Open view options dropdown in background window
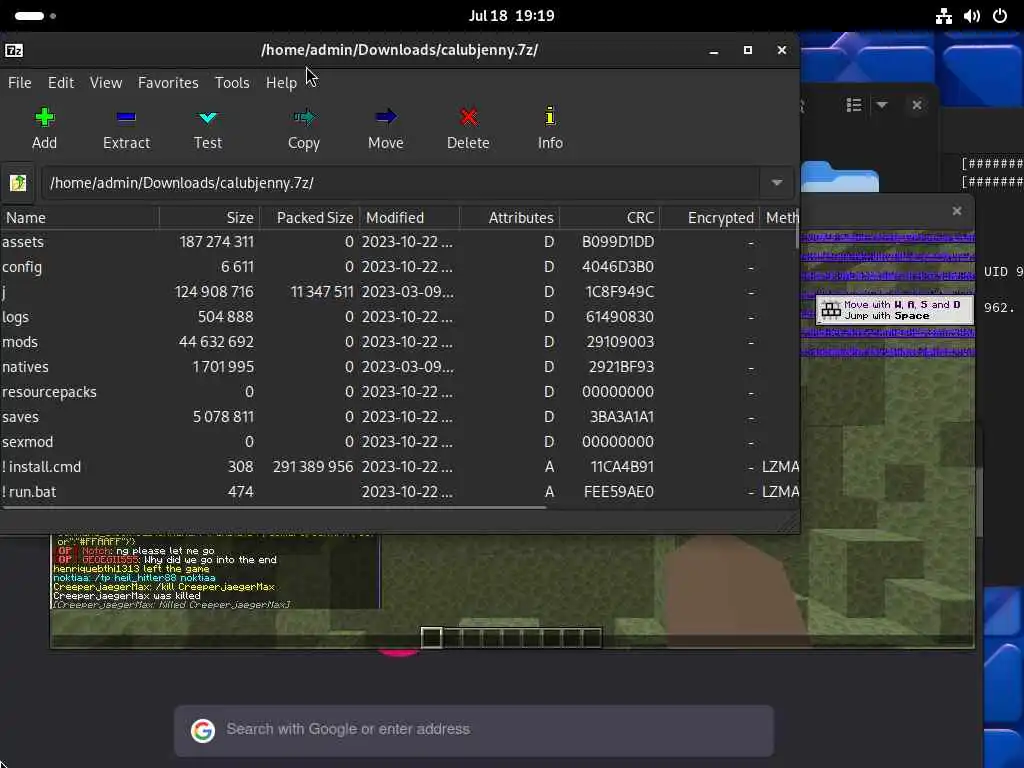 pyautogui.click(x=882, y=105)
